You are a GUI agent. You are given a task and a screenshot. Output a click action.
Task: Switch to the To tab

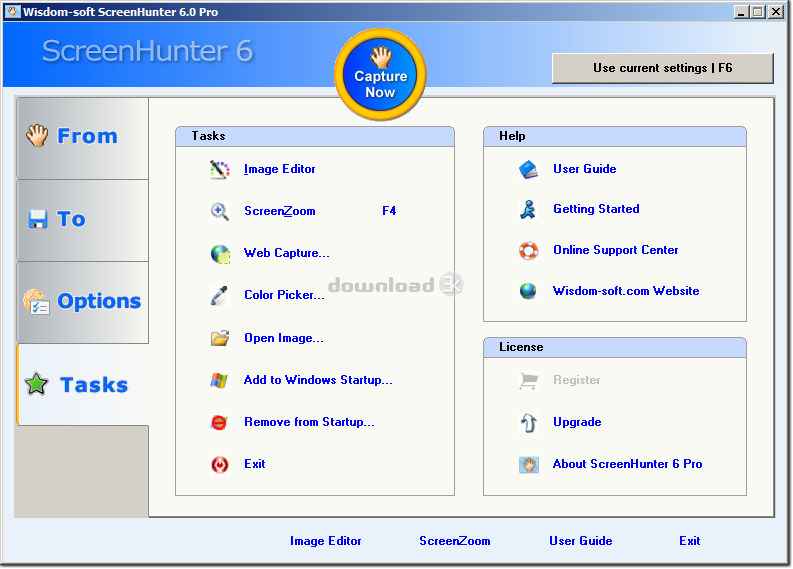pyautogui.click(x=82, y=220)
